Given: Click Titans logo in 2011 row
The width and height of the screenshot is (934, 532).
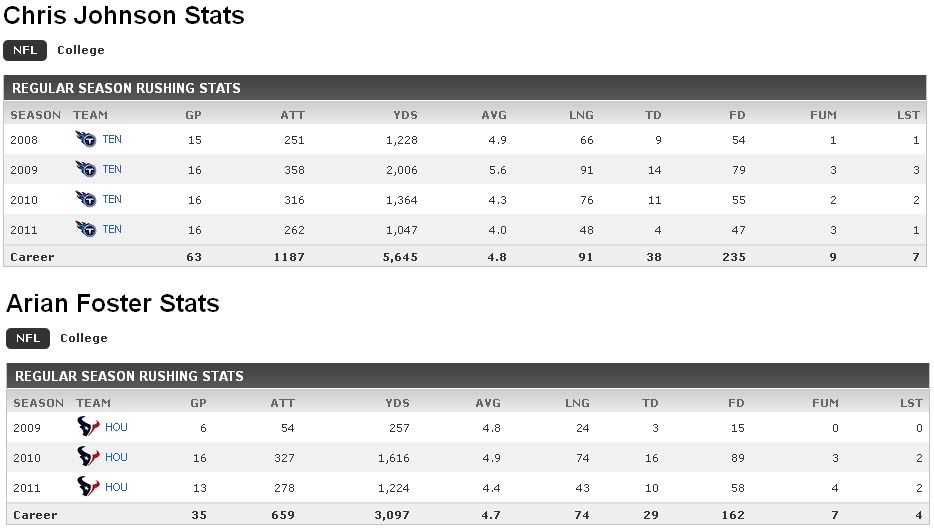Looking at the screenshot, I should click(86, 230).
